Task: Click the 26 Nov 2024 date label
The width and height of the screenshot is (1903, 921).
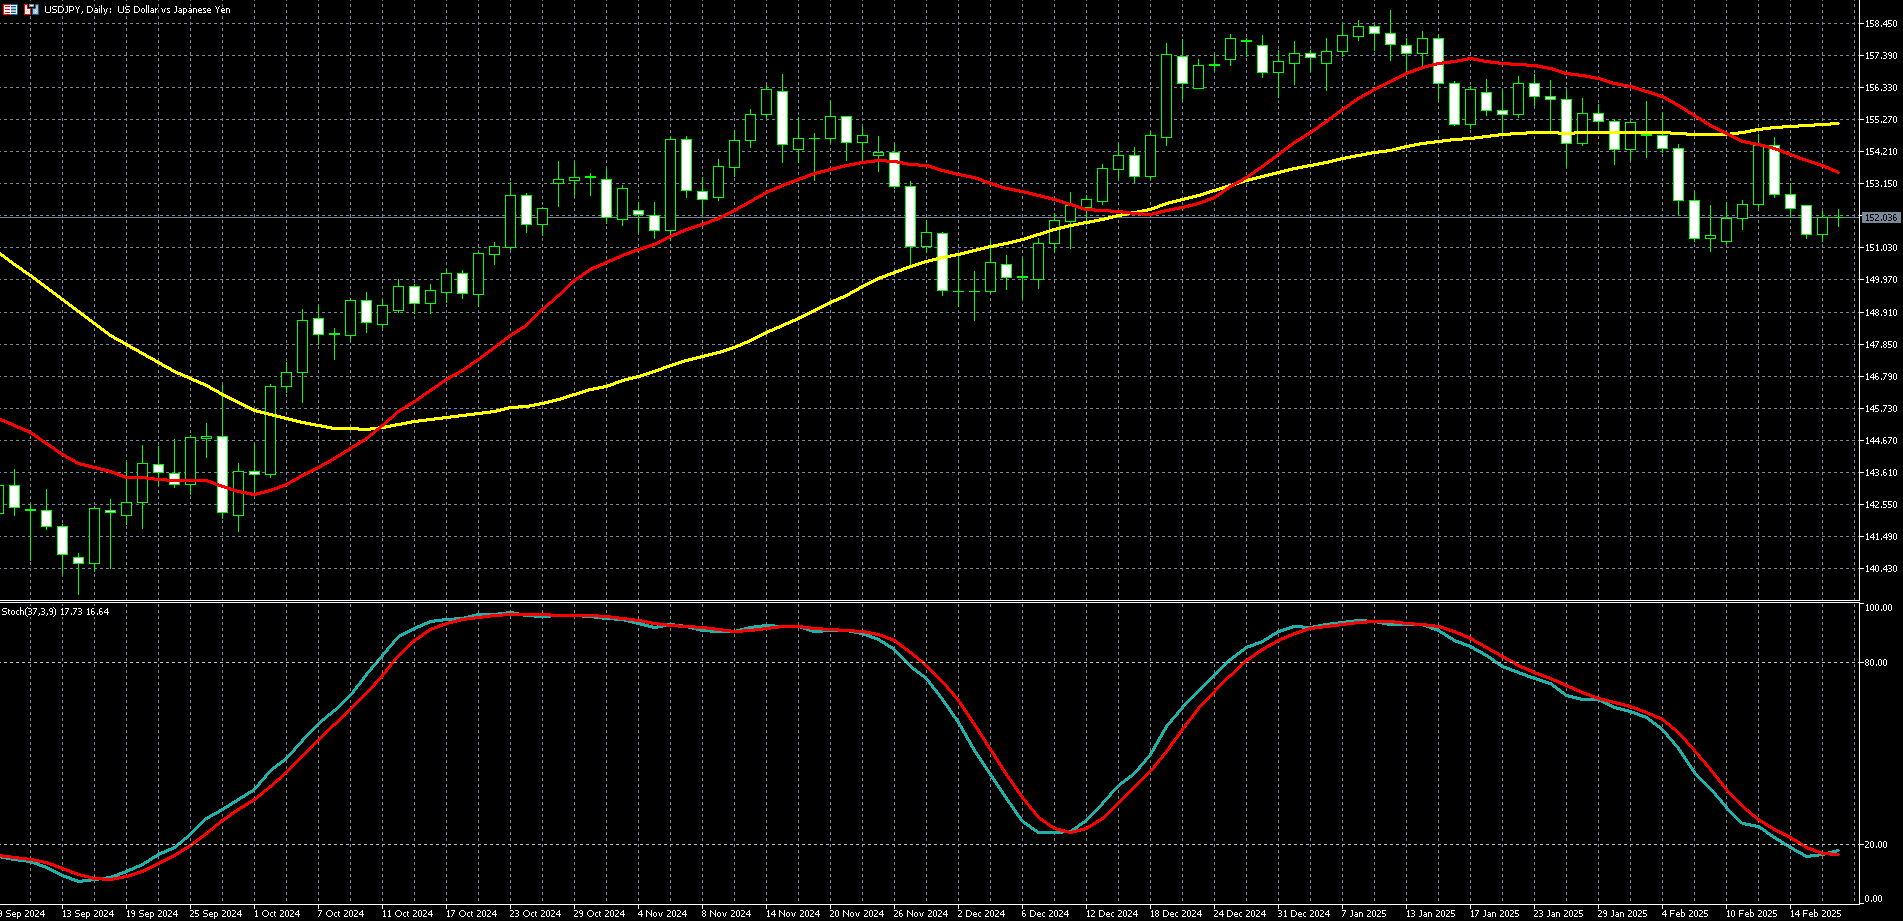Action: point(920,914)
